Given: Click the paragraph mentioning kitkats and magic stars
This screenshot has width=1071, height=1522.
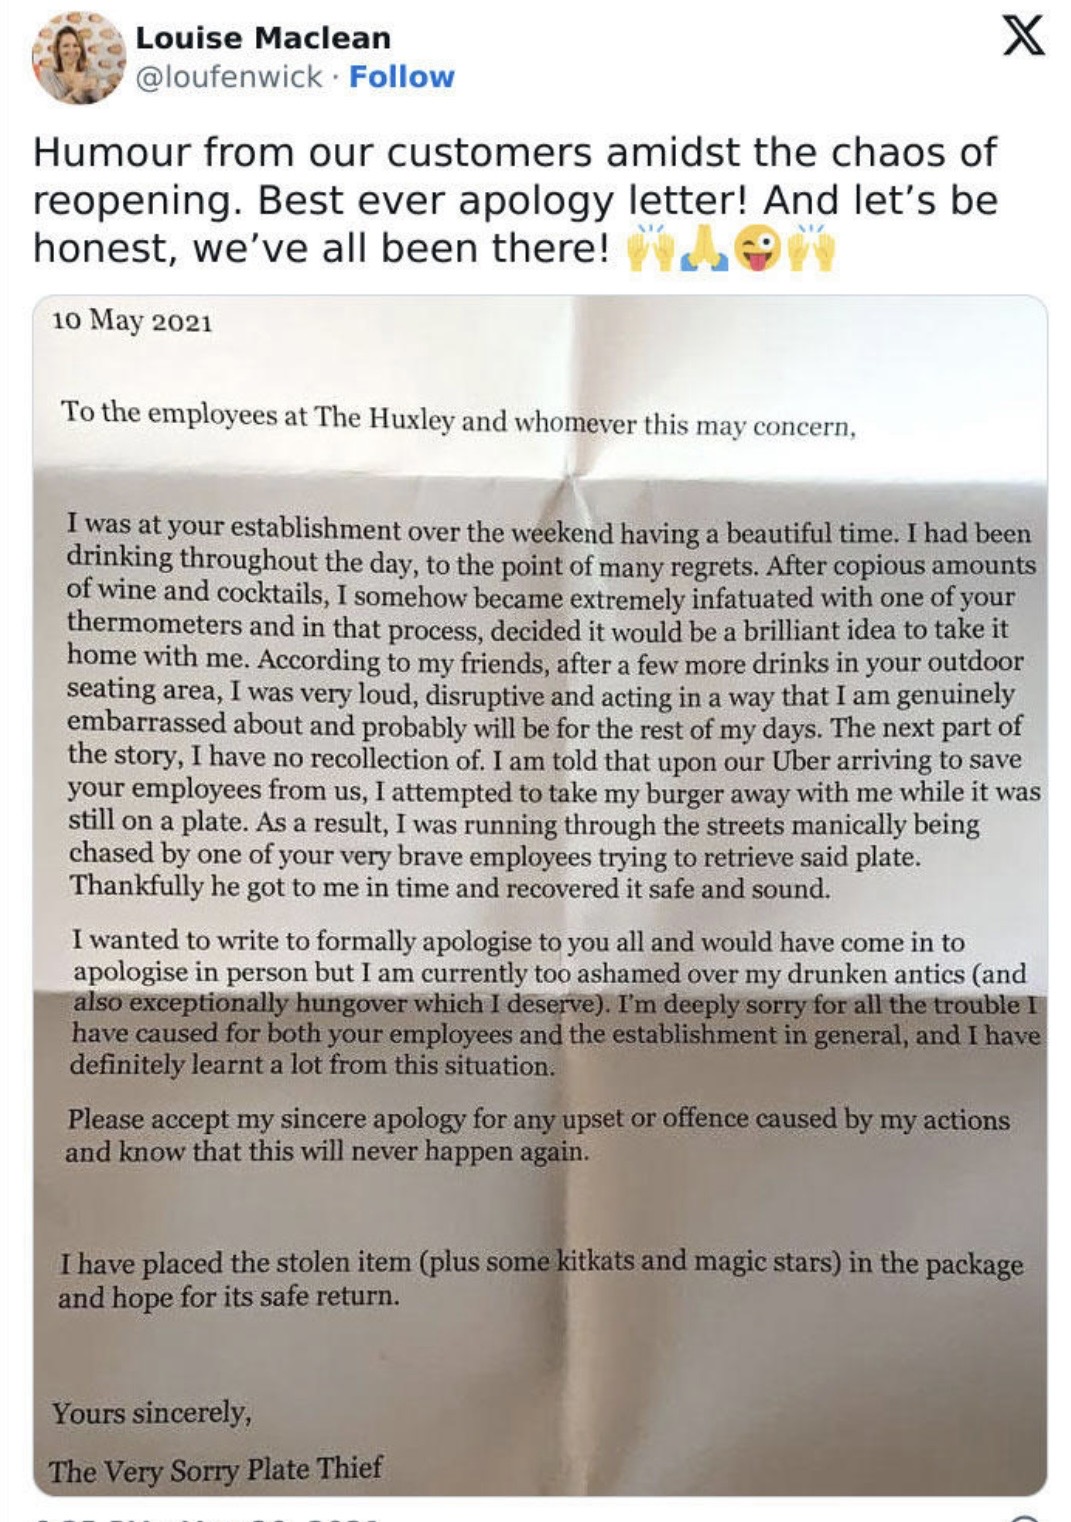Looking at the screenshot, I should pyautogui.click(x=541, y=1279).
